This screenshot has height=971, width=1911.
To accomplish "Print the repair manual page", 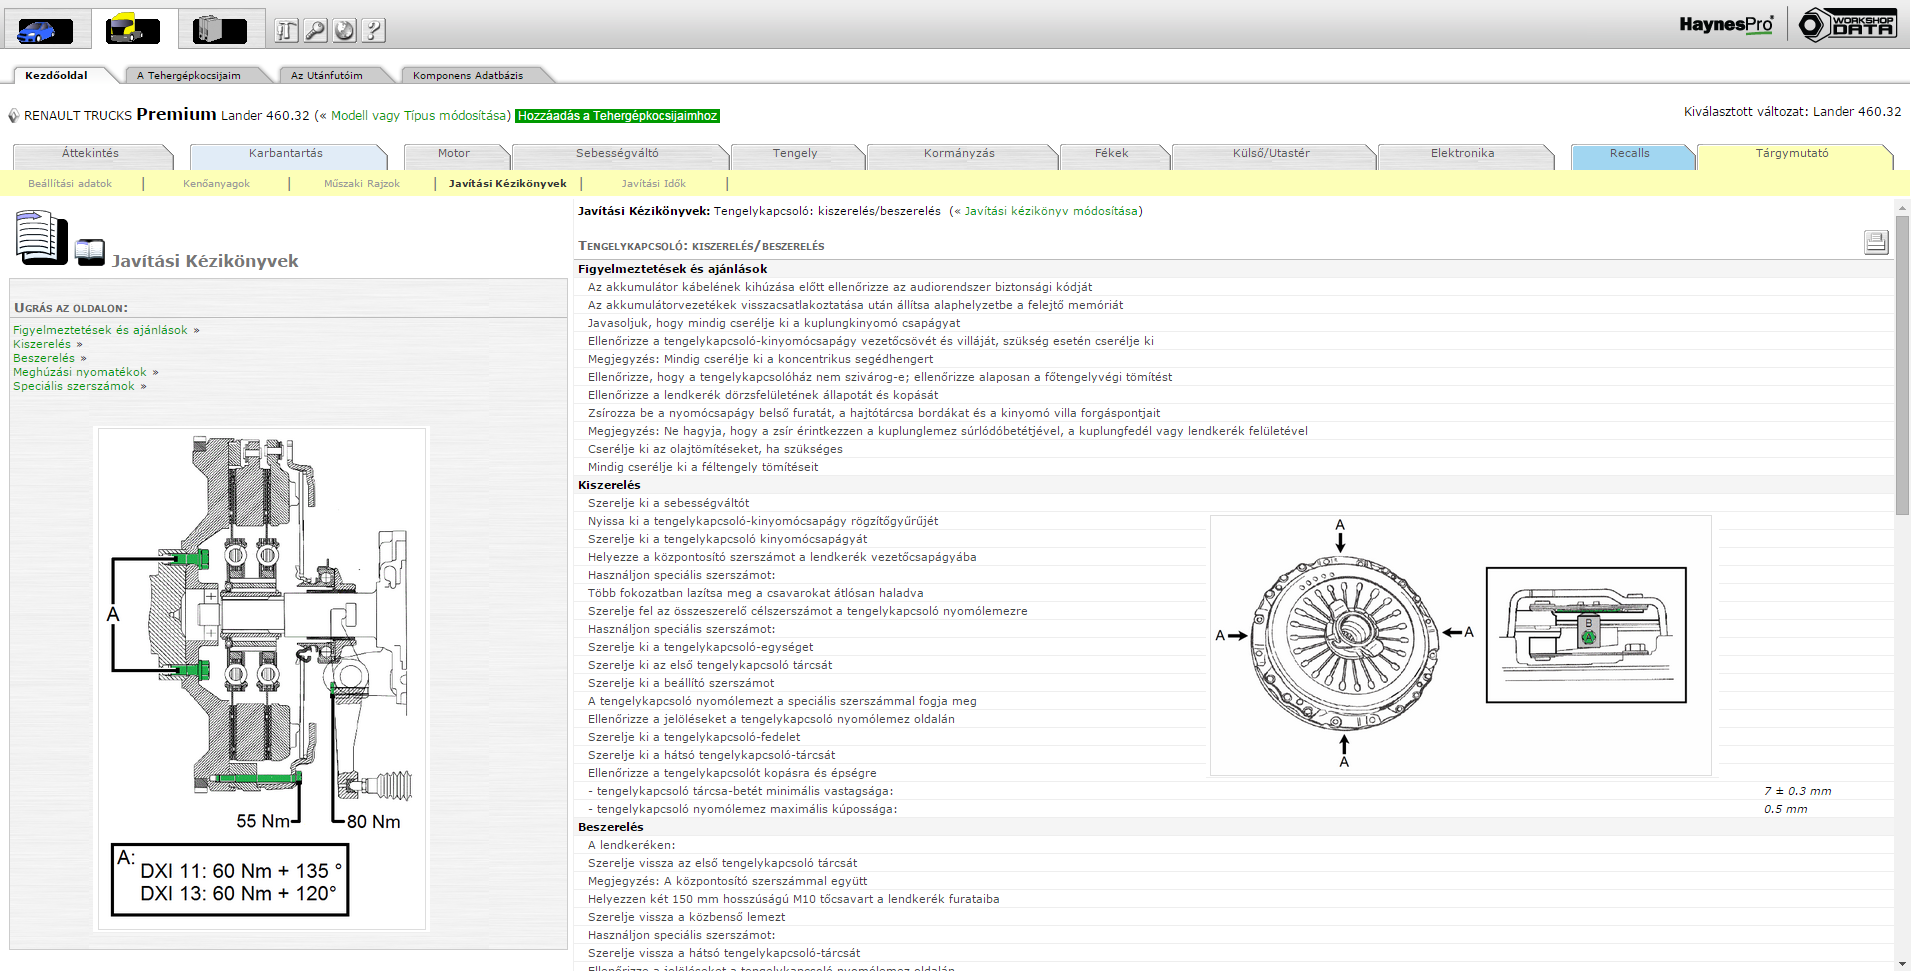I will (1875, 242).
